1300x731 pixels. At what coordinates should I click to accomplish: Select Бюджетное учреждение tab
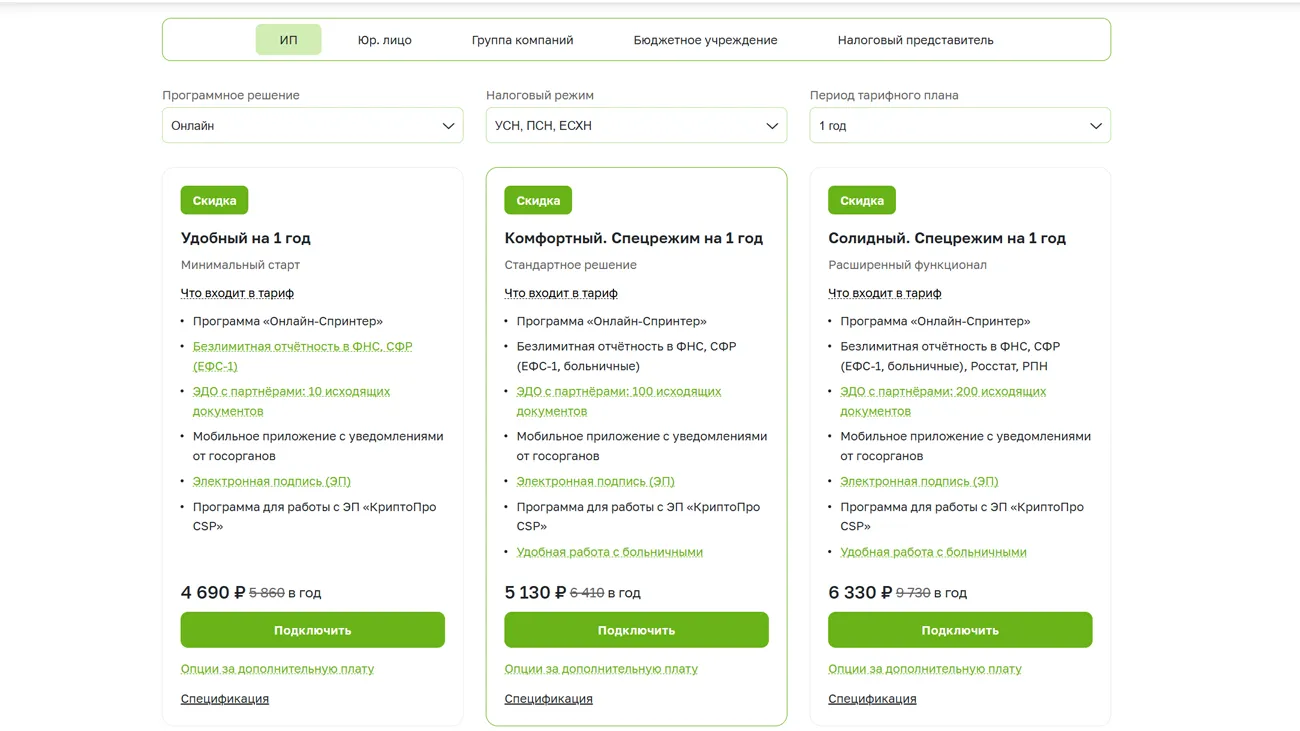point(705,40)
